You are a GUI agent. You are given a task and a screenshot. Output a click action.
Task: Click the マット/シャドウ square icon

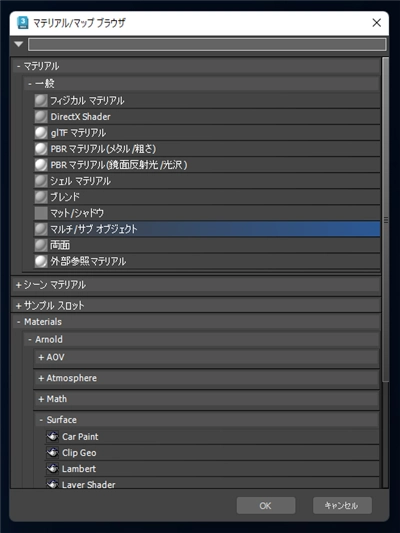tap(41, 213)
